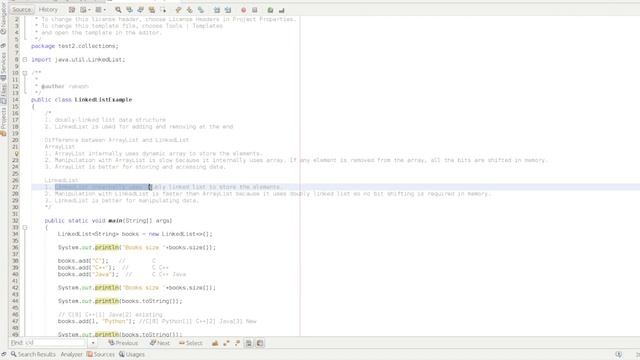The height and width of the screenshot is (360, 640).
Task: Click the main method name
Action: (115, 221)
